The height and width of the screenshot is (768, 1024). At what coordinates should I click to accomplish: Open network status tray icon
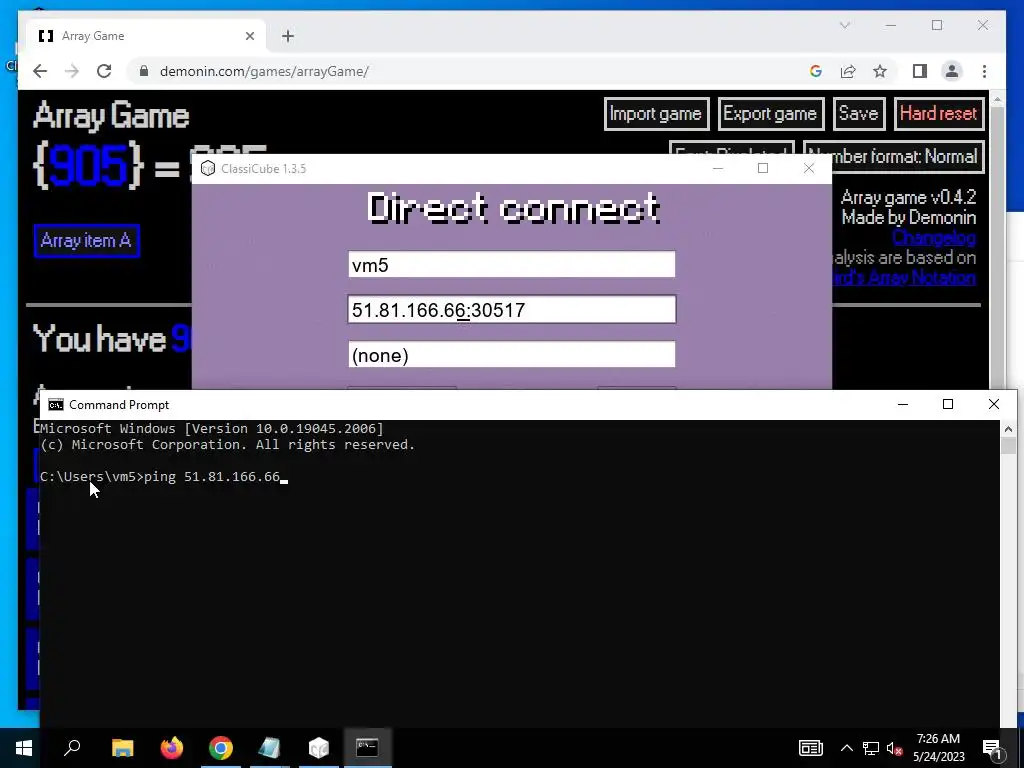tap(871, 748)
